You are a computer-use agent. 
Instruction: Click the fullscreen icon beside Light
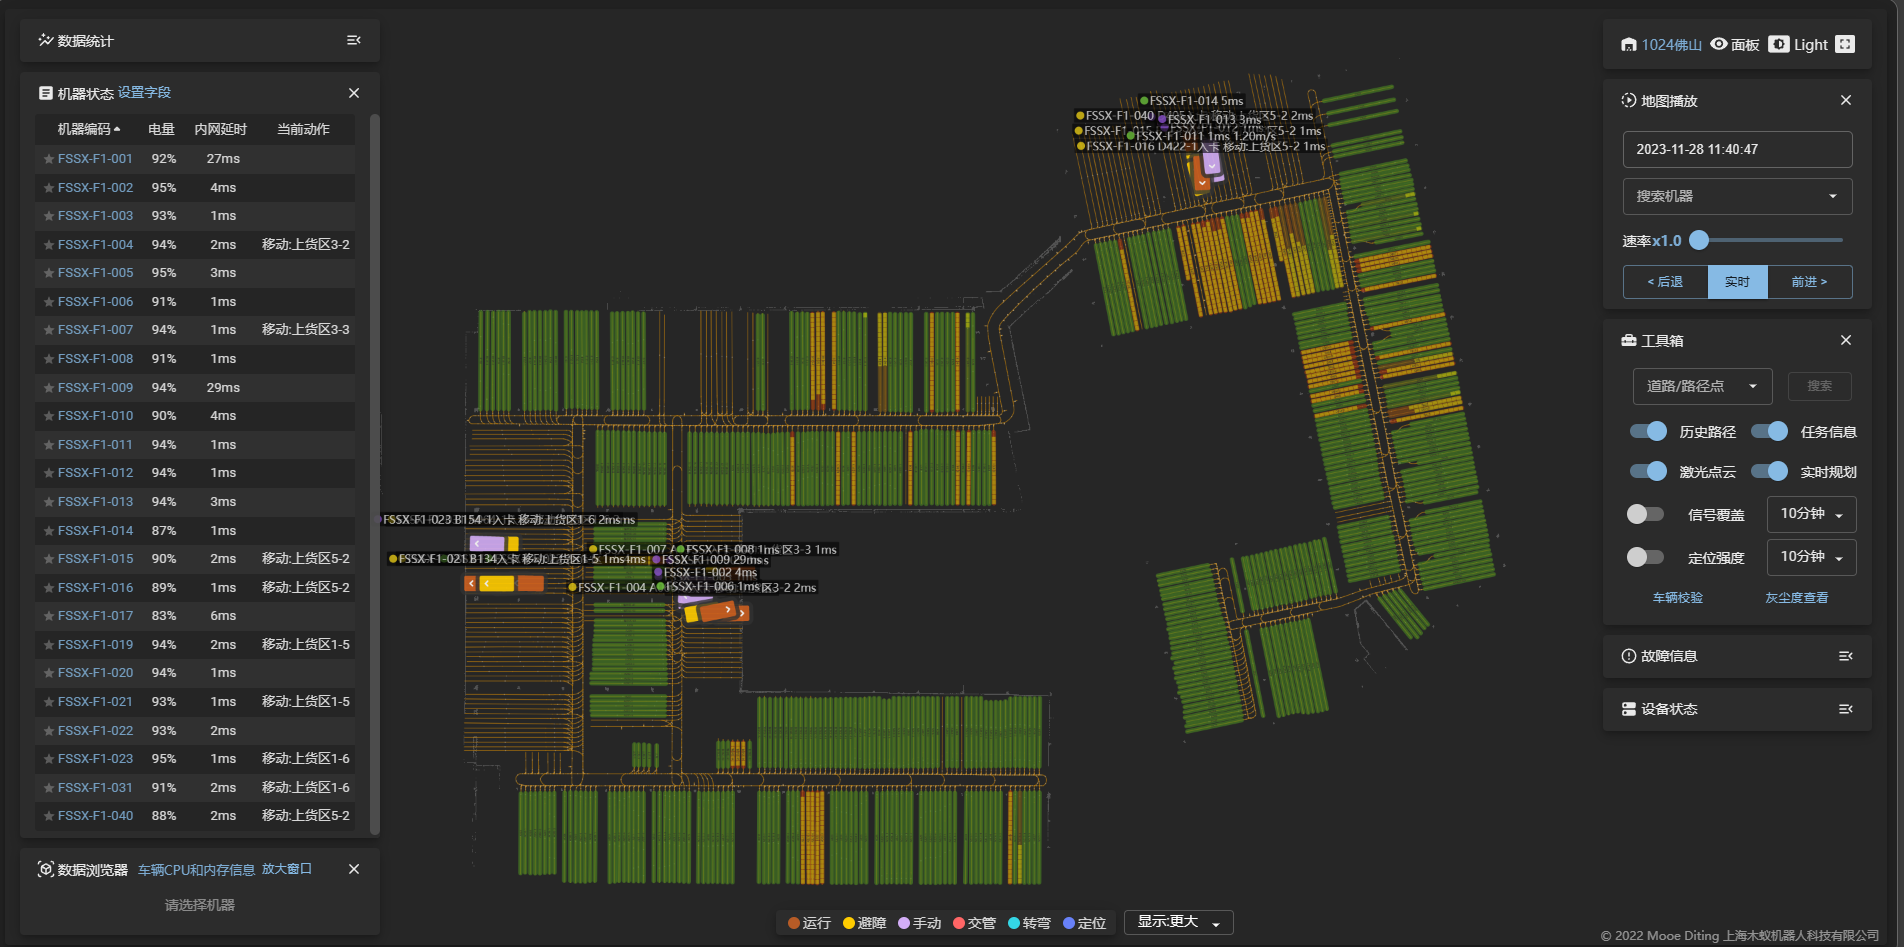(1845, 44)
